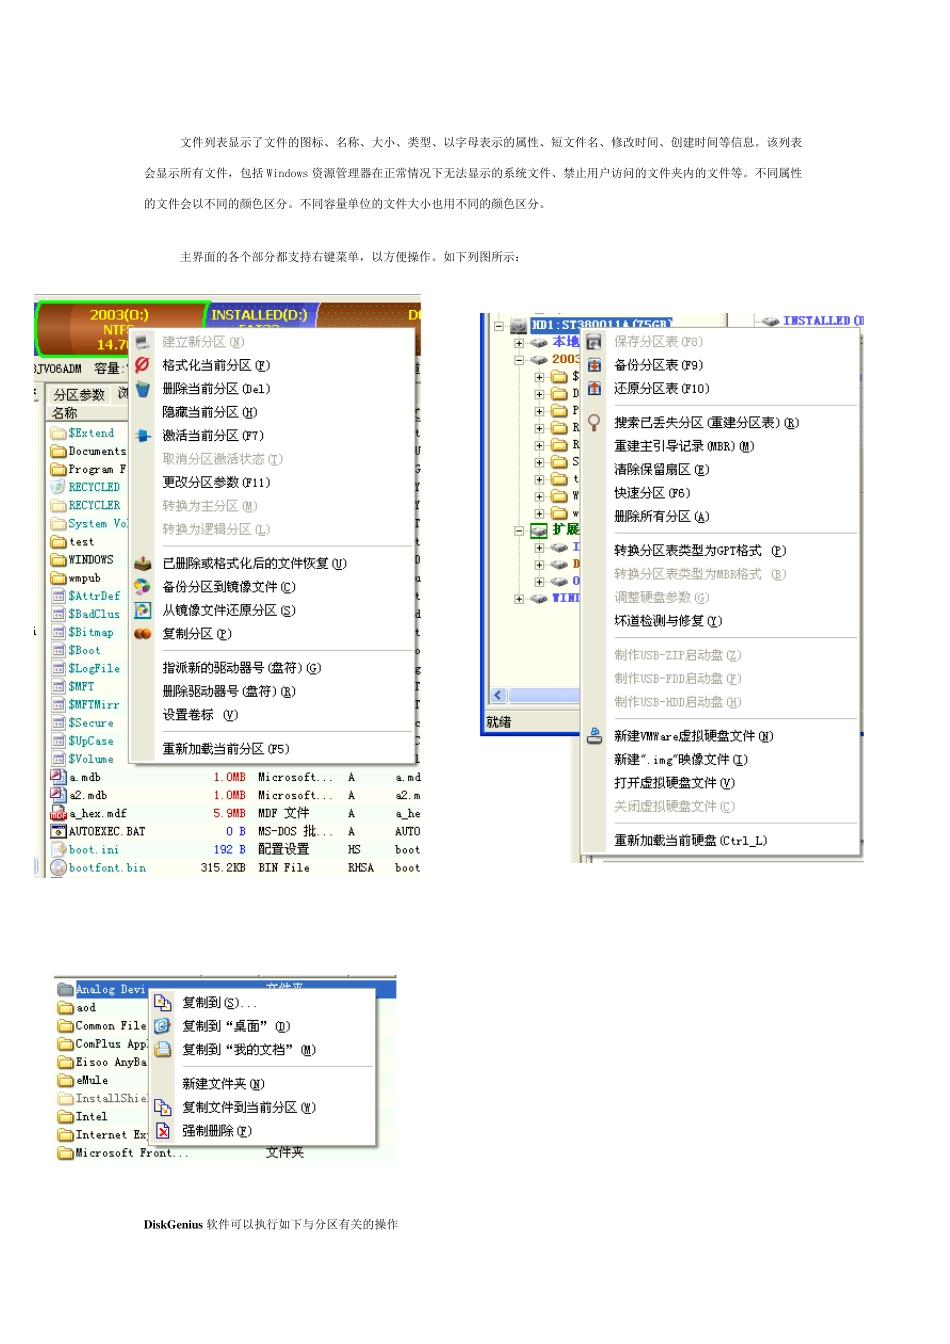Expand the t folder node in tree
Image resolution: width=950 pixels, height=1344 pixels.
(539, 479)
